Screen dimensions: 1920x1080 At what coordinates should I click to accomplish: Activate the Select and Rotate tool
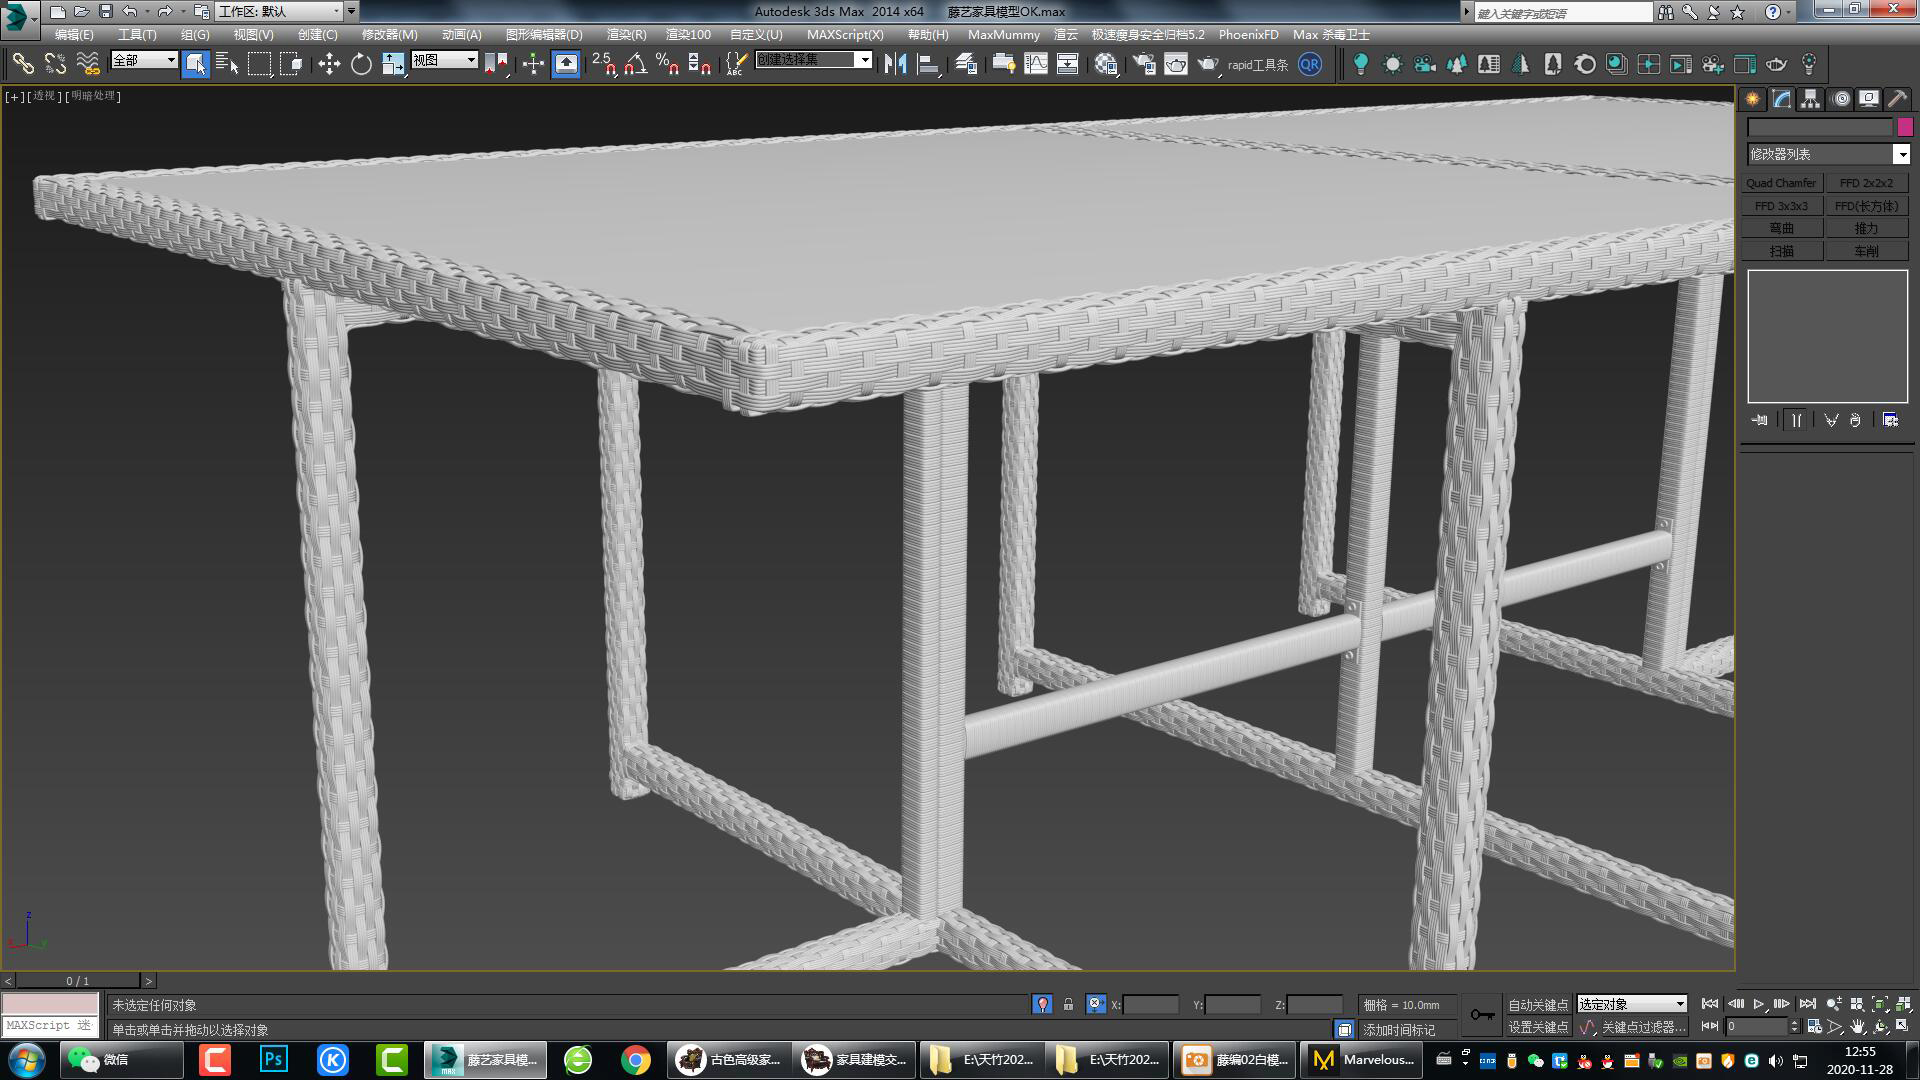tap(361, 63)
